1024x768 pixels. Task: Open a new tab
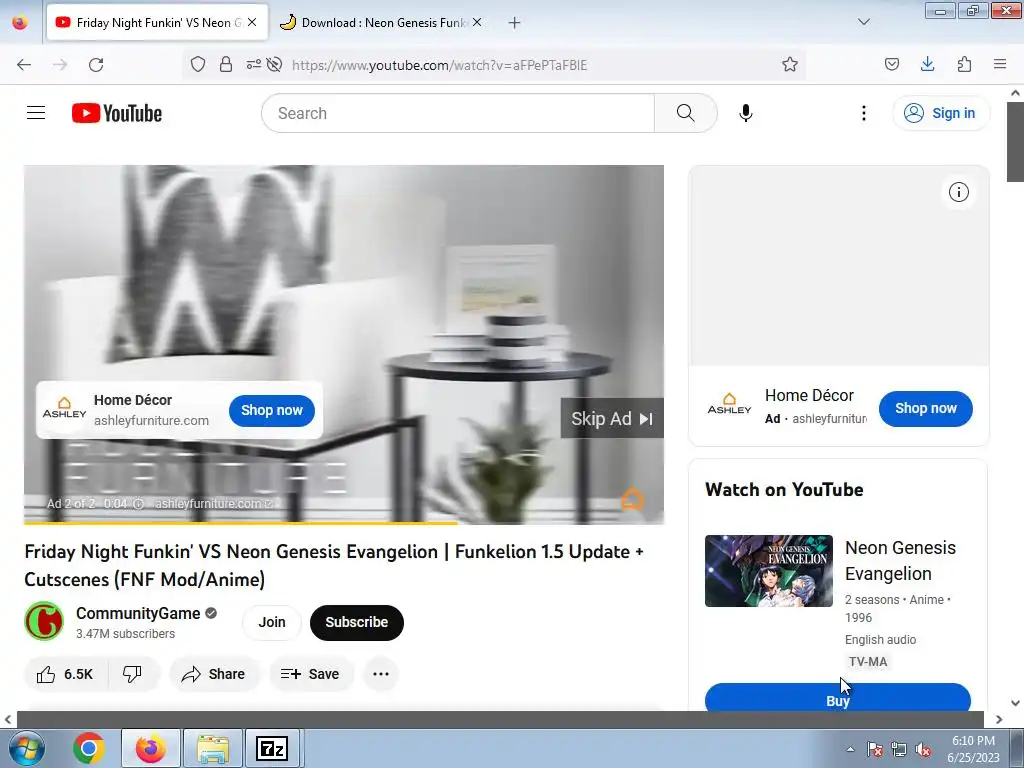(514, 23)
